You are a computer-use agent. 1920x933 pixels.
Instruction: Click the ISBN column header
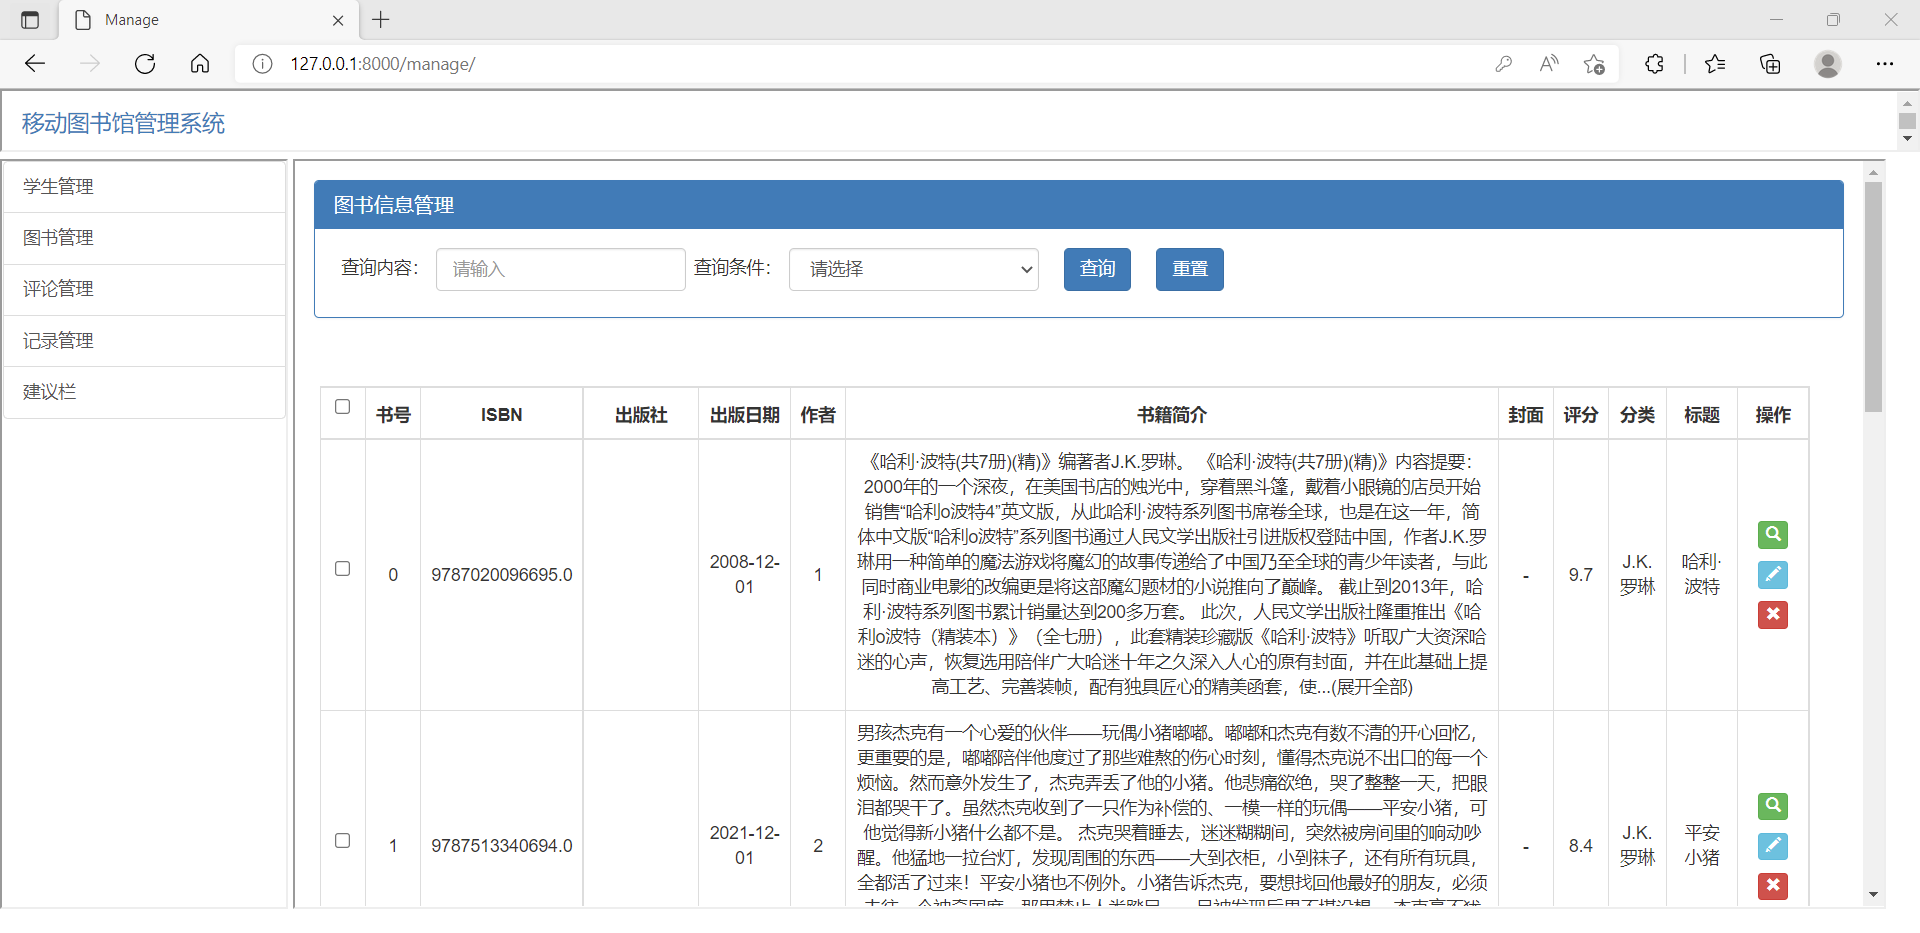pyautogui.click(x=501, y=415)
